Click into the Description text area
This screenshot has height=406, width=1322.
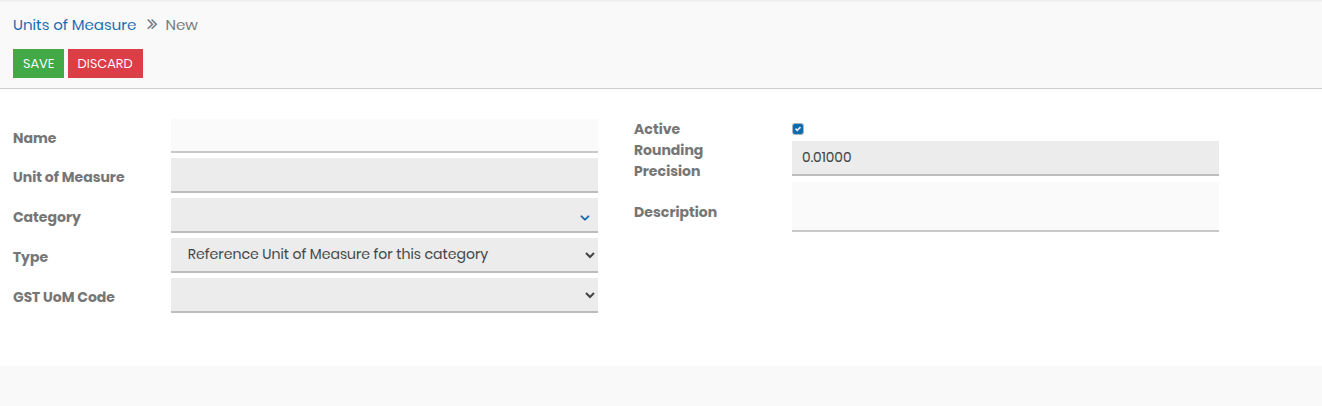pyautogui.click(x=1004, y=207)
